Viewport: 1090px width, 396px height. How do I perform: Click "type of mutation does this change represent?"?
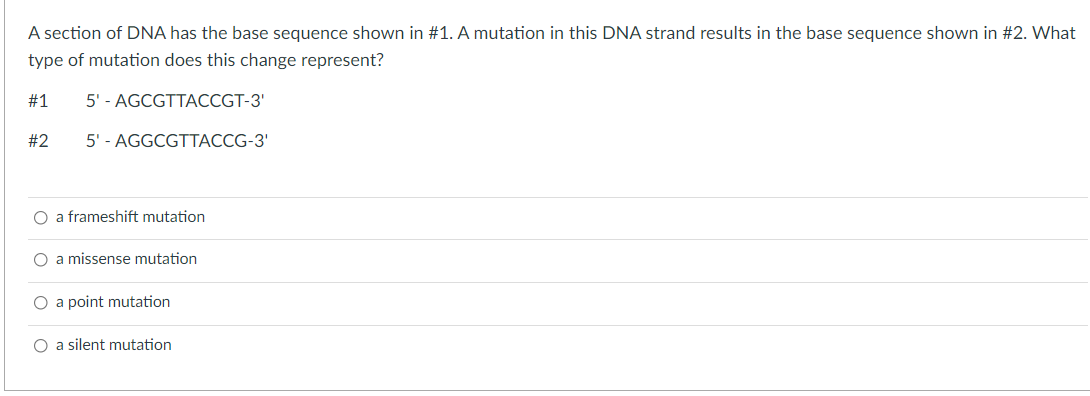pyautogui.click(x=206, y=60)
